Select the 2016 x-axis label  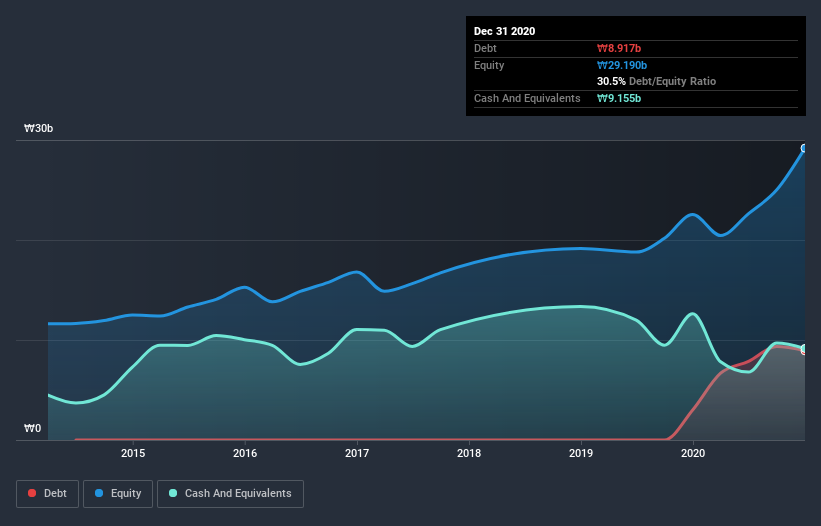point(245,453)
